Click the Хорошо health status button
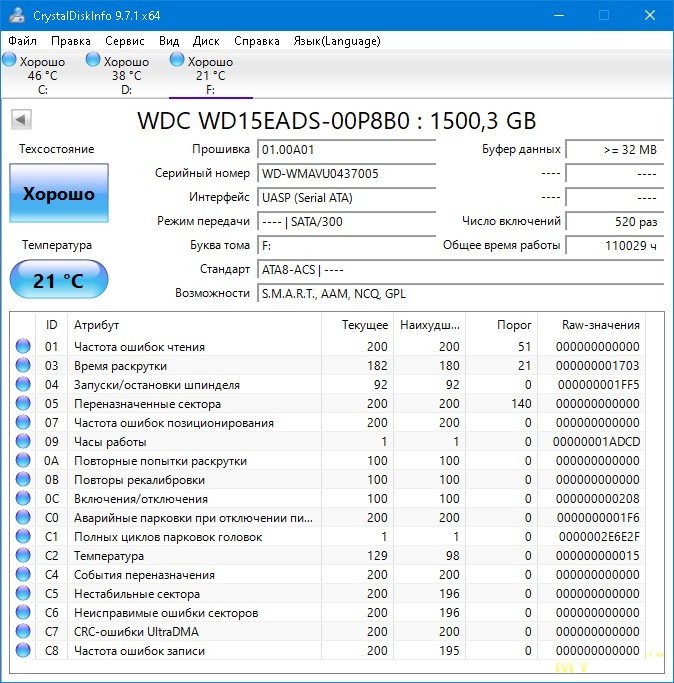Screen dimensions: 674x683 click(58, 193)
